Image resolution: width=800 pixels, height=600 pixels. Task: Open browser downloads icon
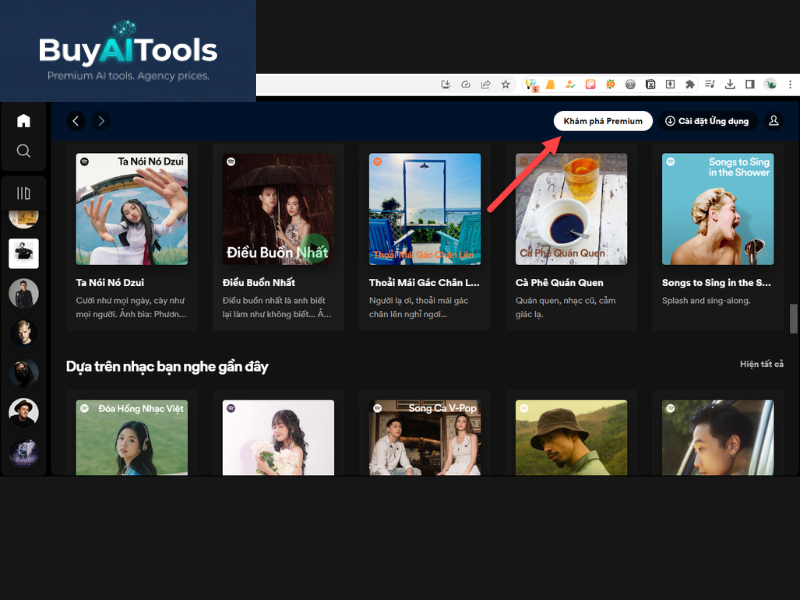click(x=730, y=85)
